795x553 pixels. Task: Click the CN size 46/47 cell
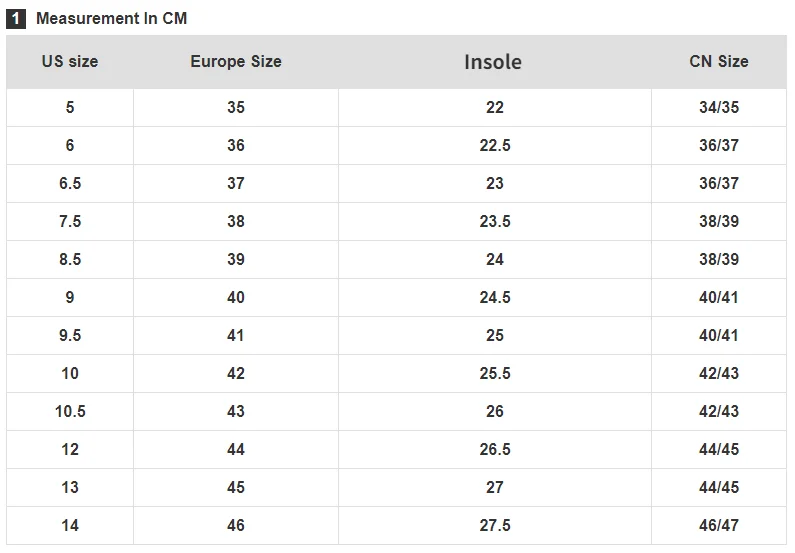[719, 525]
